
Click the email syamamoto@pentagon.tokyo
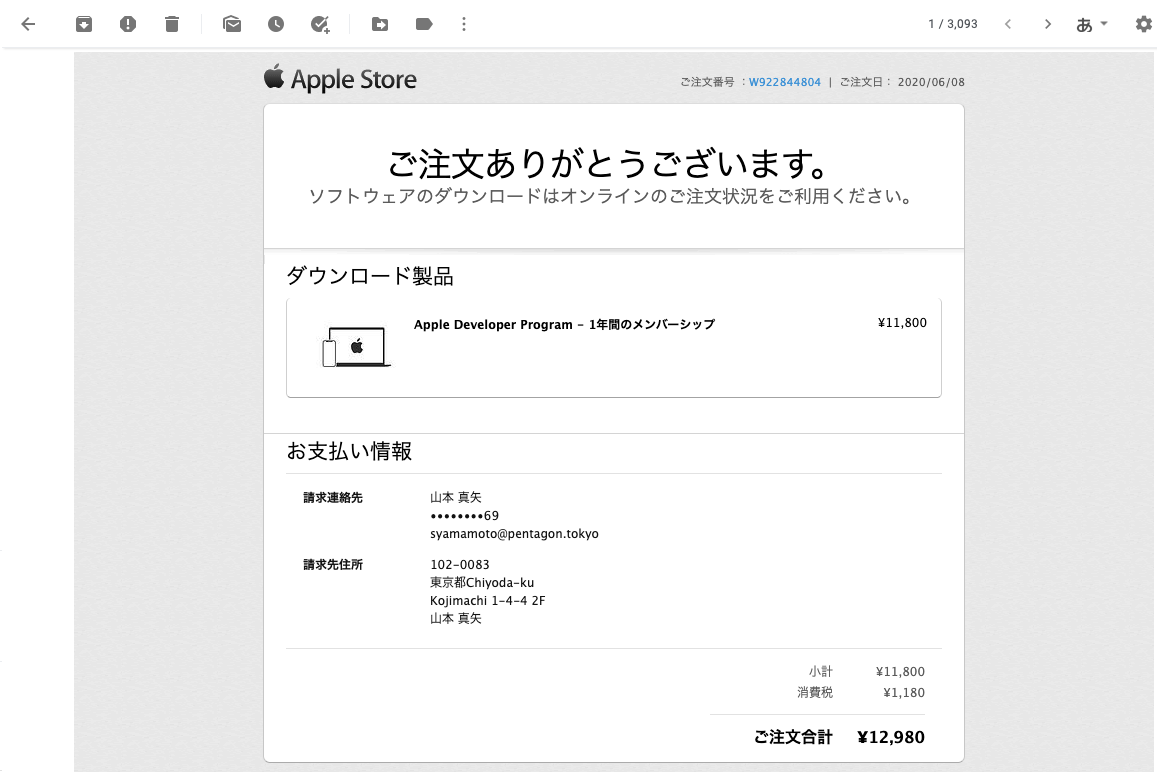point(514,534)
